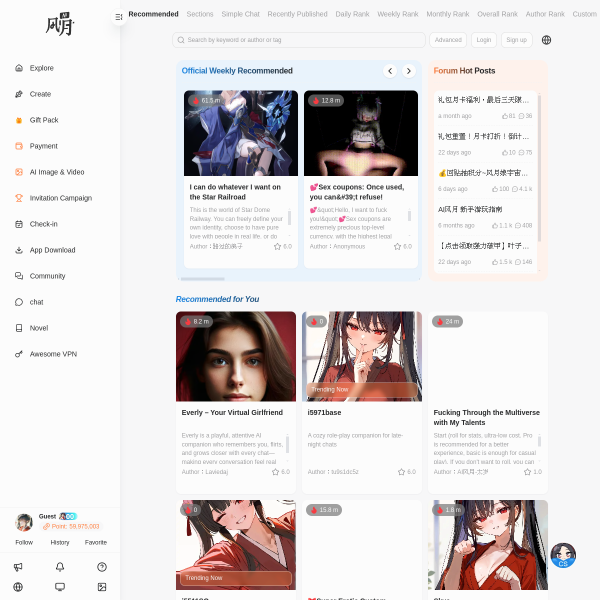Switch to the Author Rank tab

pyautogui.click(x=545, y=14)
